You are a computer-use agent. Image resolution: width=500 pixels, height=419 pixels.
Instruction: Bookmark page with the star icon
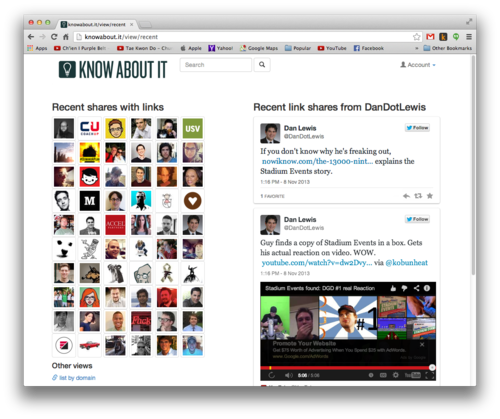(417, 37)
